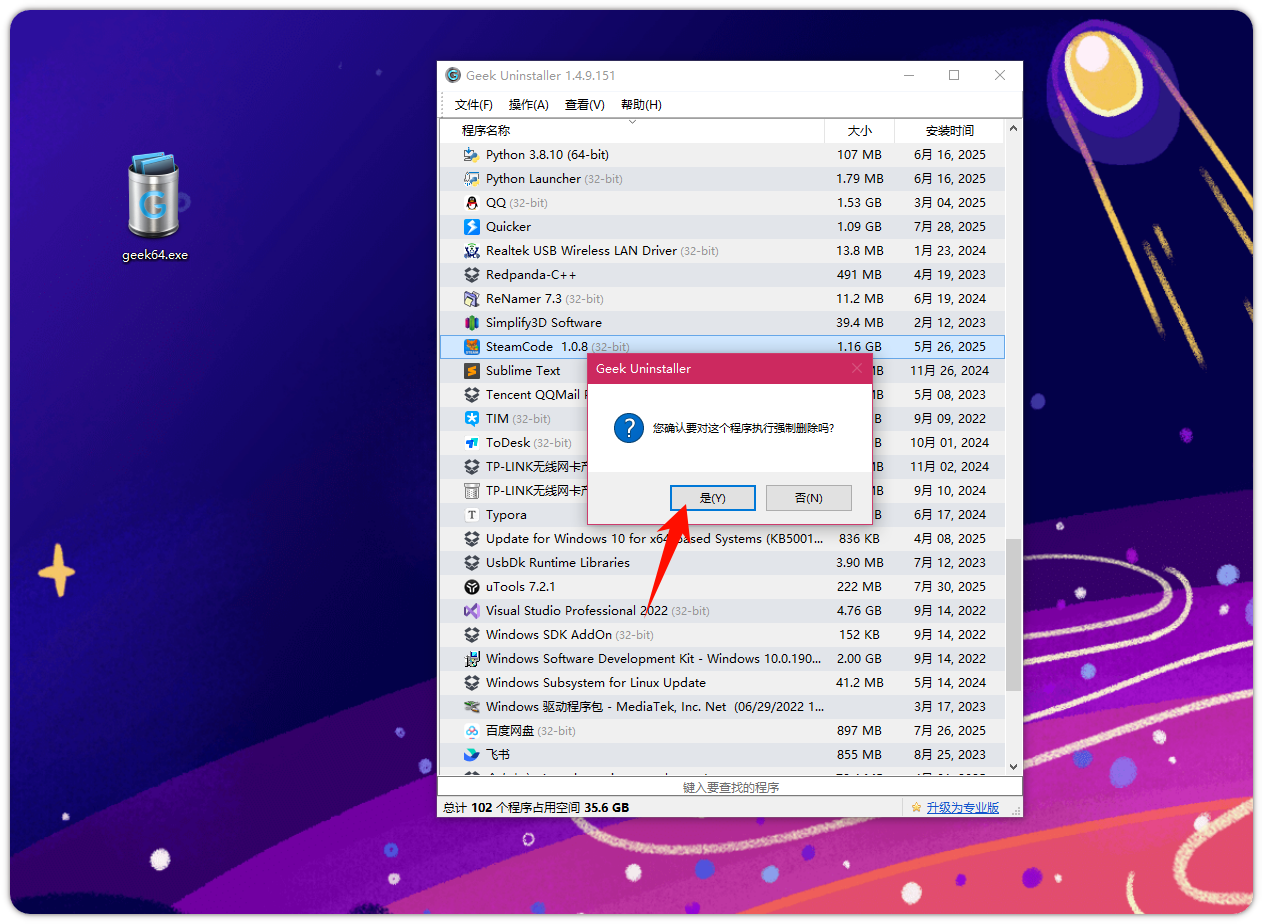Click the program list scrollbar thumb
This screenshot has width=1263, height=924.
coord(1013,614)
